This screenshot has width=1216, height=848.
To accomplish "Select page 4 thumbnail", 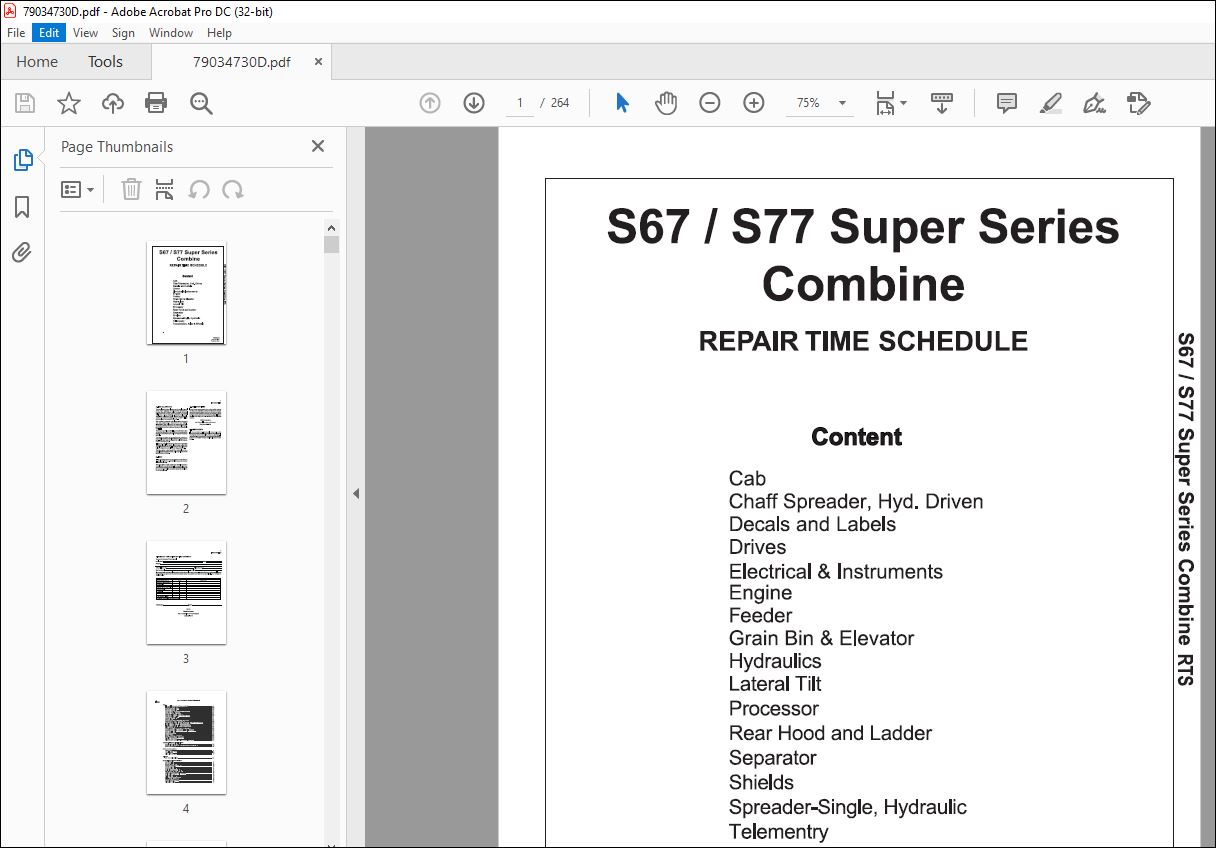I will (x=186, y=743).
